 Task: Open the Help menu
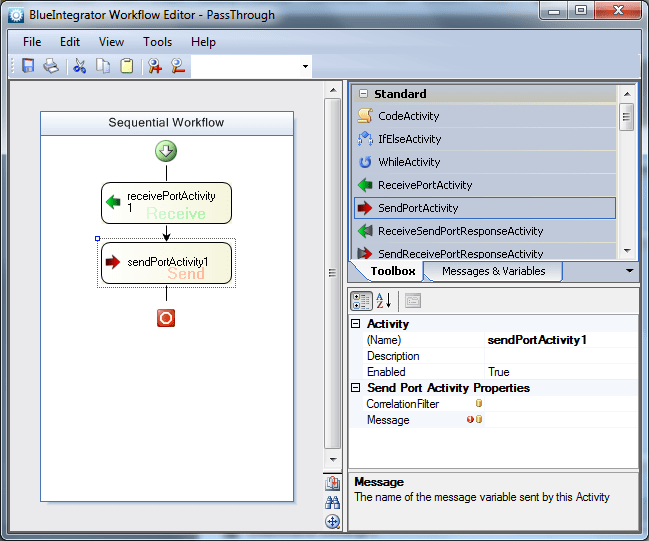pos(203,42)
